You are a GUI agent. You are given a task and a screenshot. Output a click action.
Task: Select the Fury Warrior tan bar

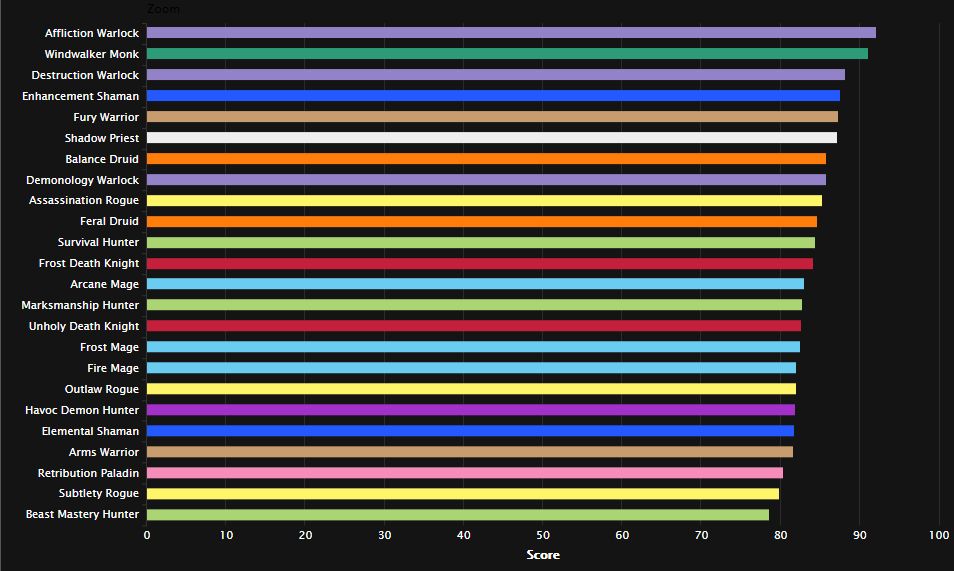(x=492, y=117)
